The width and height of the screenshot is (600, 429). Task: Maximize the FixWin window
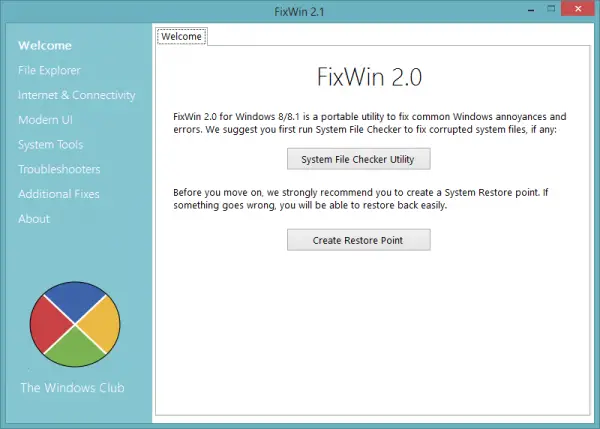click(551, 9)
